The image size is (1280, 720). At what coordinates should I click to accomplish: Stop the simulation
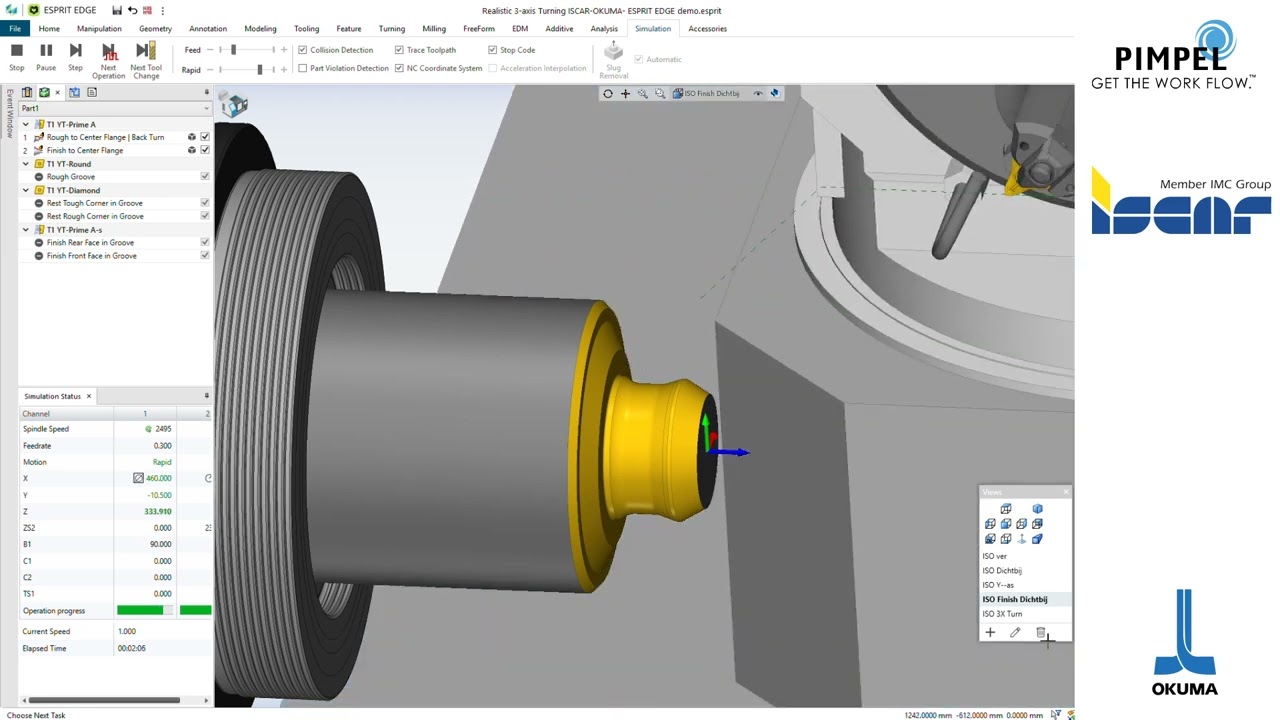pos(17,56)
